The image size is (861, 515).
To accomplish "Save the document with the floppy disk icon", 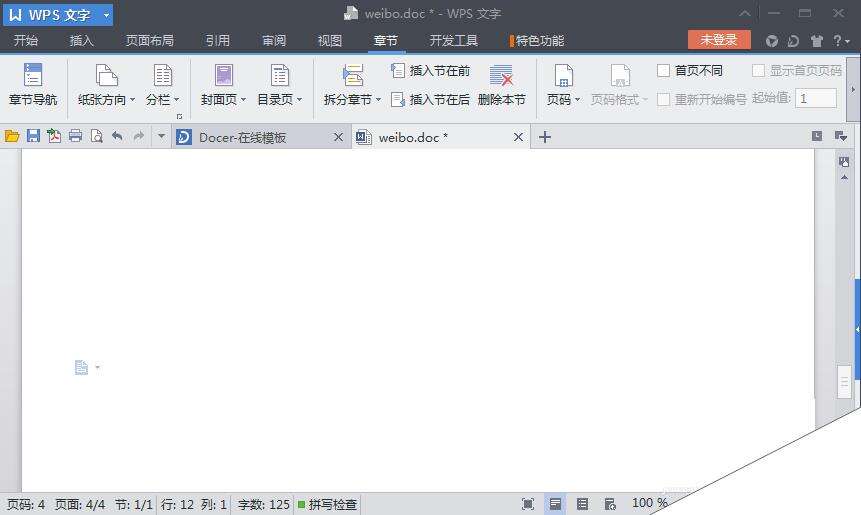I will 33,136.
